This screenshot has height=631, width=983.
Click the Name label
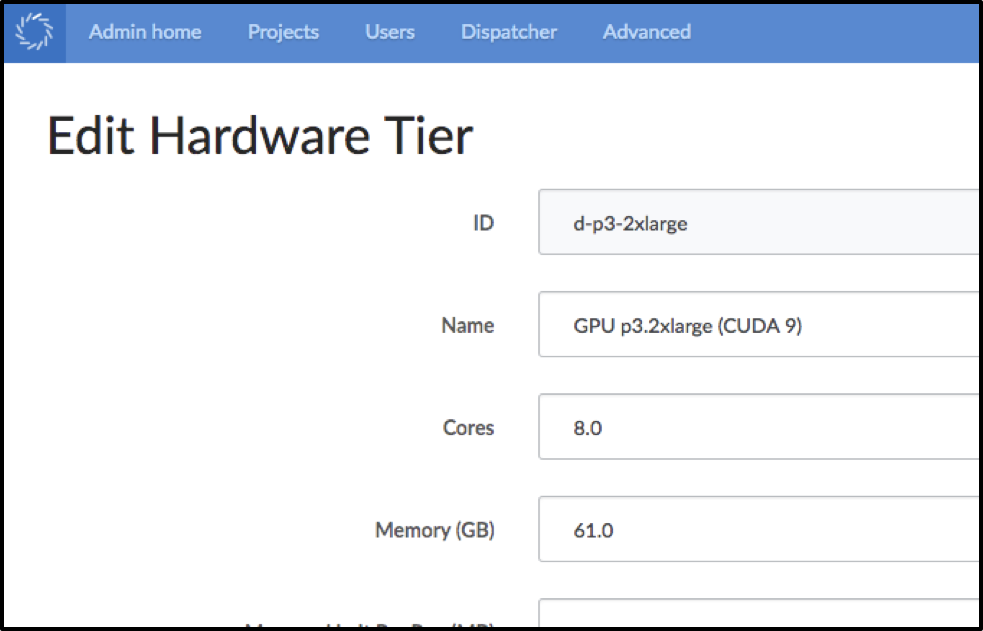[467, 325]
